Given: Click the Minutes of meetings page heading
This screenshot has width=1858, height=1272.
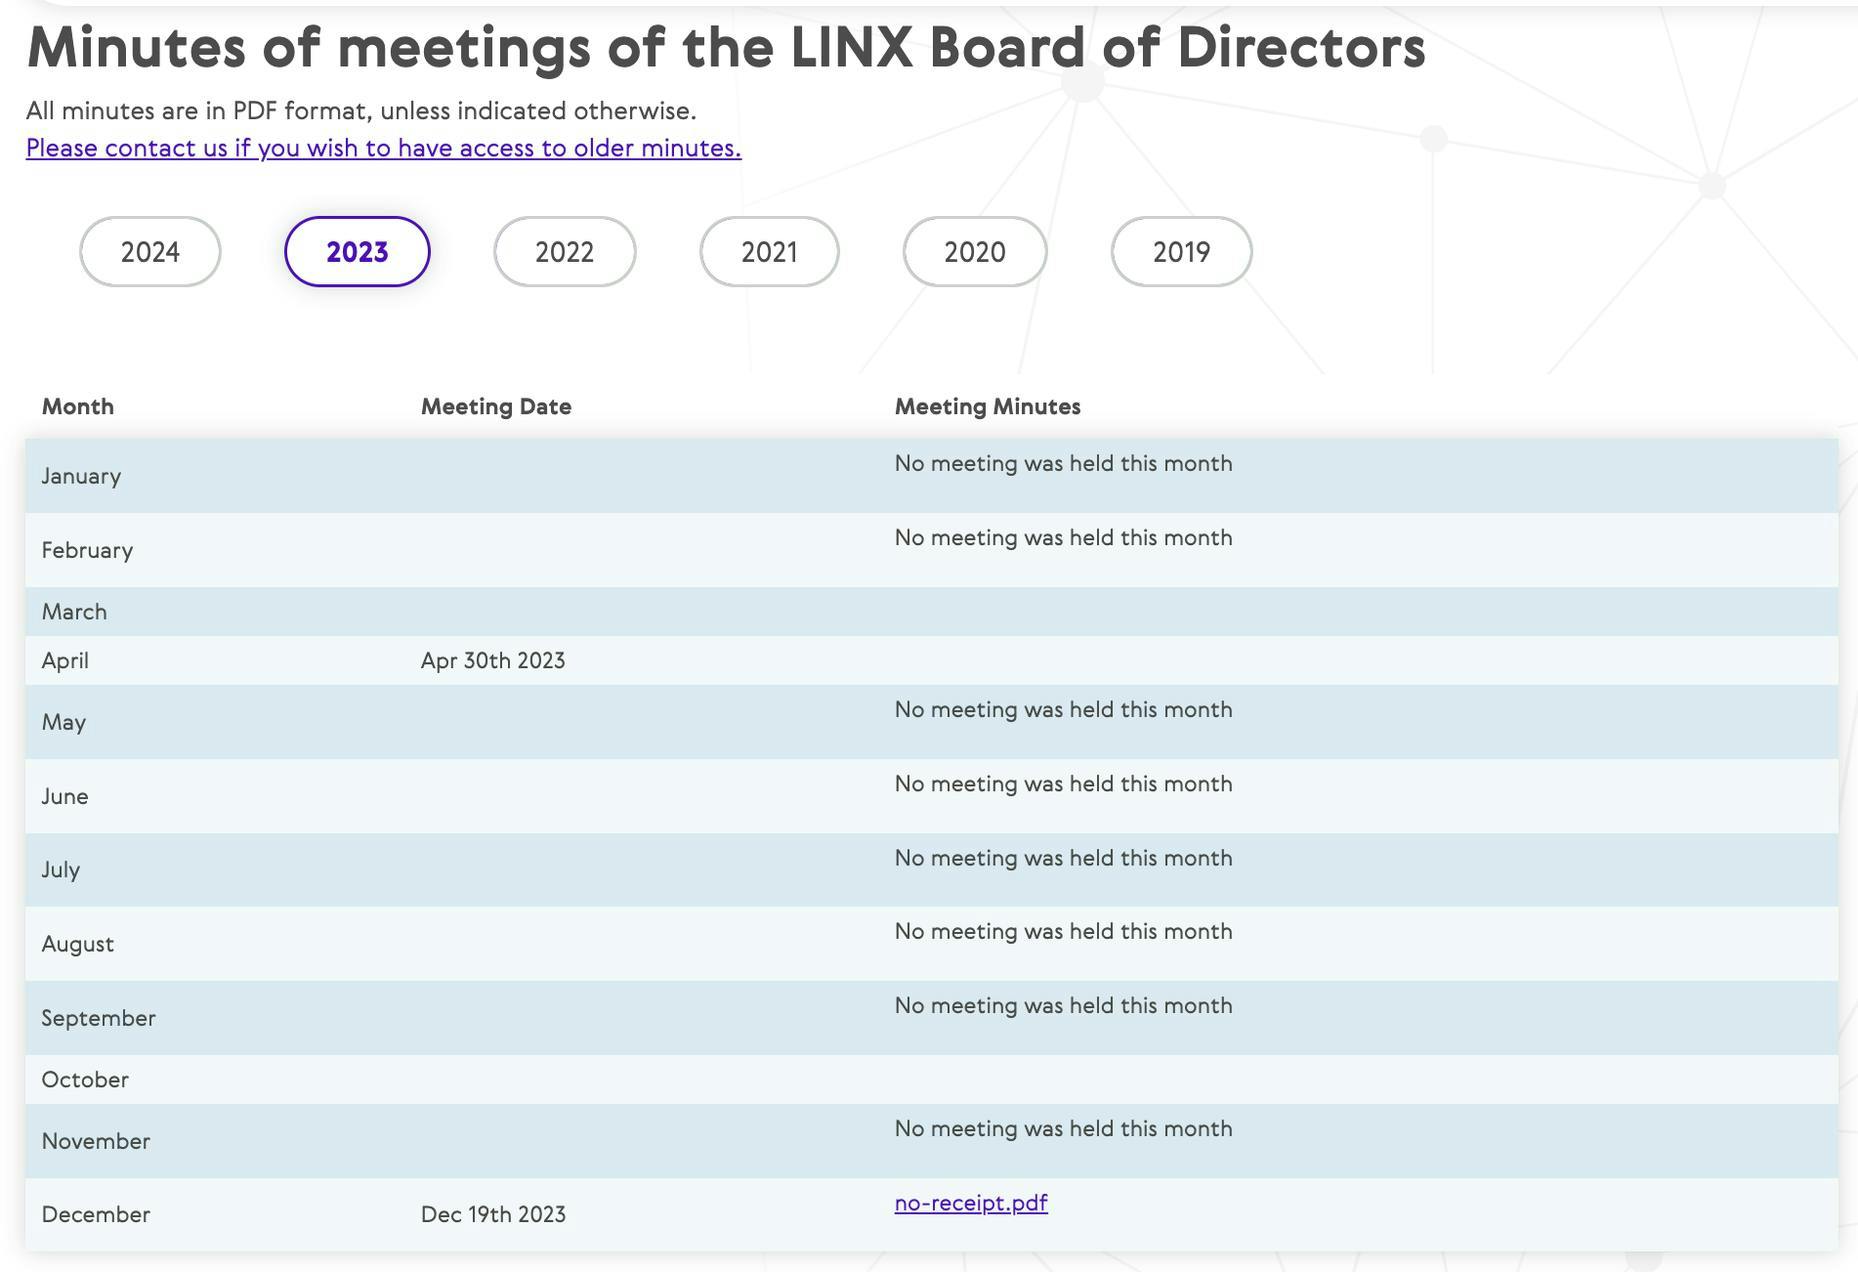Looking at the screenshot, I should coord(726,48).
